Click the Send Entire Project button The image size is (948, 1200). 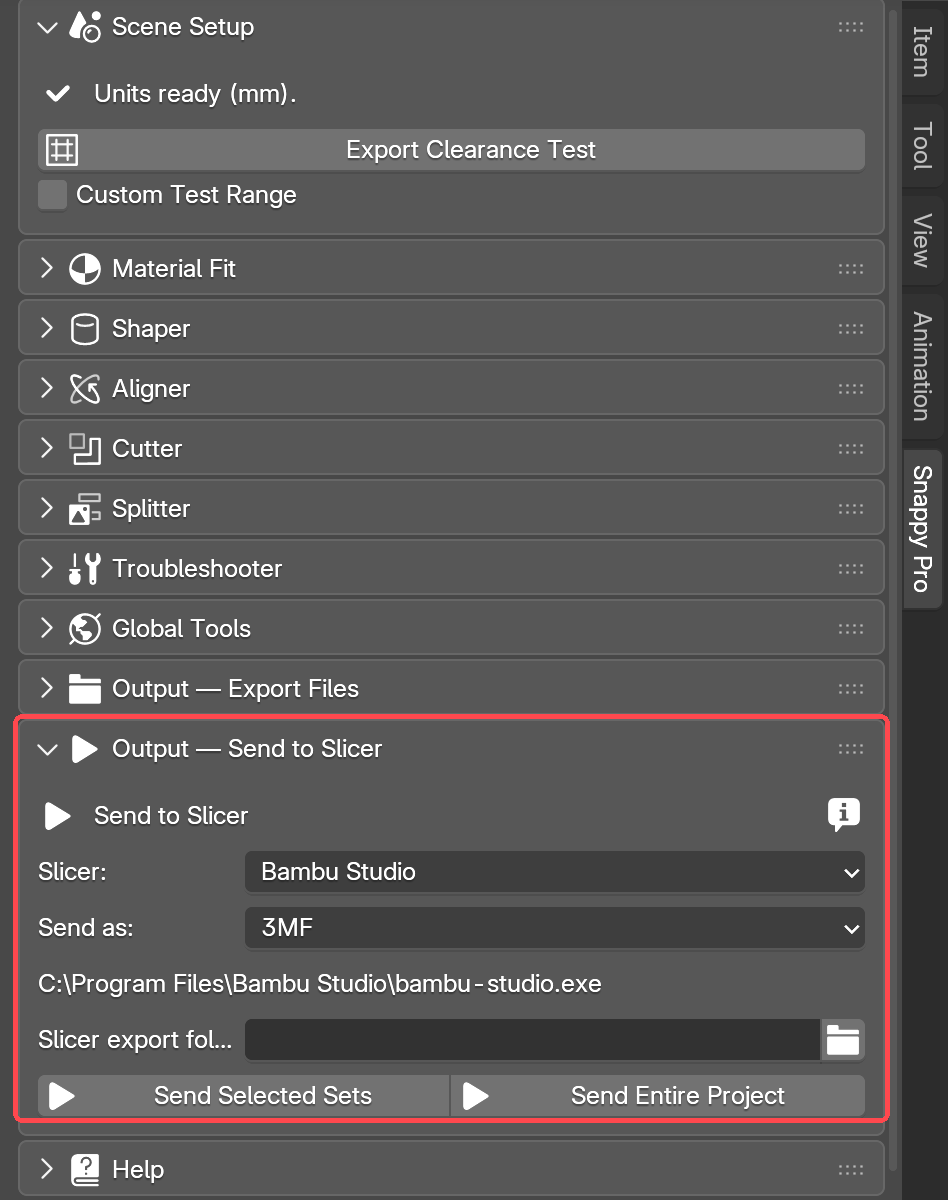658,1096
